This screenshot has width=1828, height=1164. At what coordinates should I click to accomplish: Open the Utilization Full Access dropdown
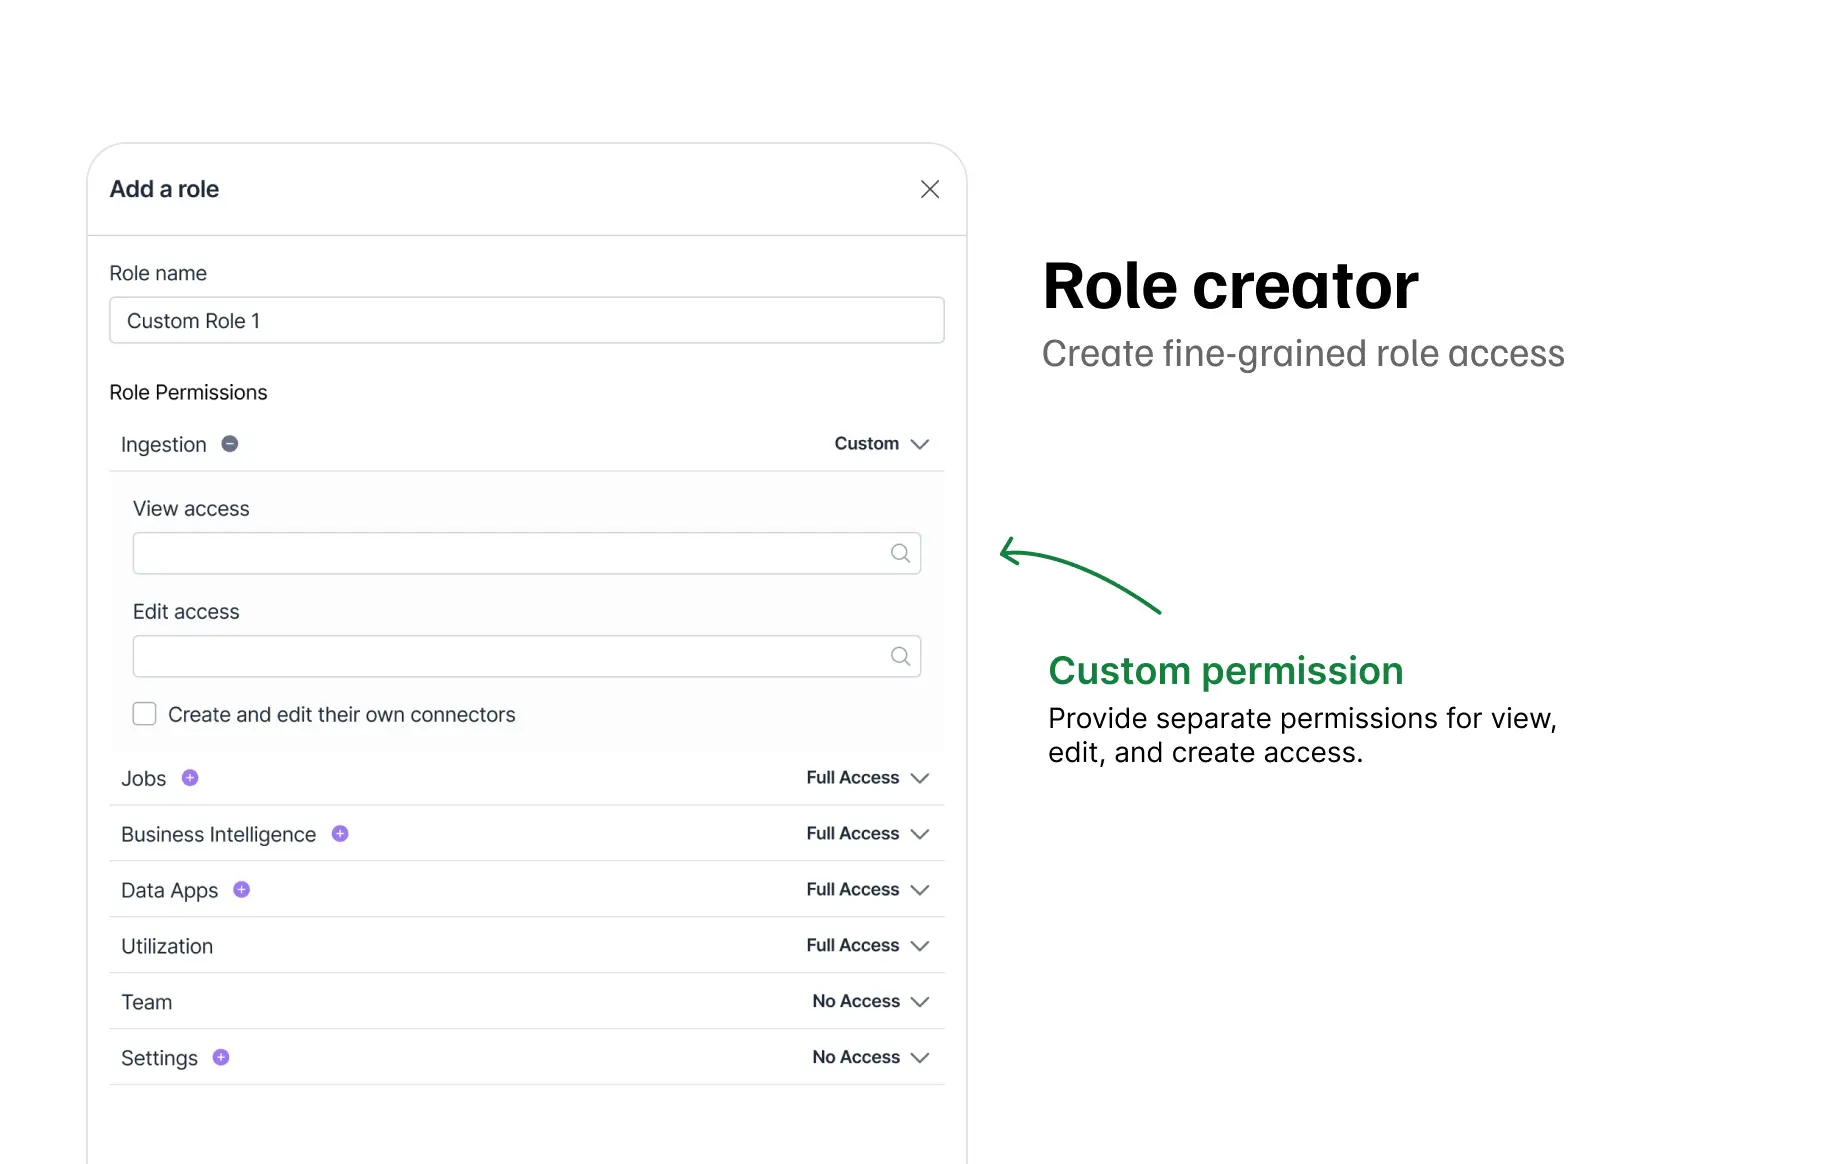click(868, 946)
